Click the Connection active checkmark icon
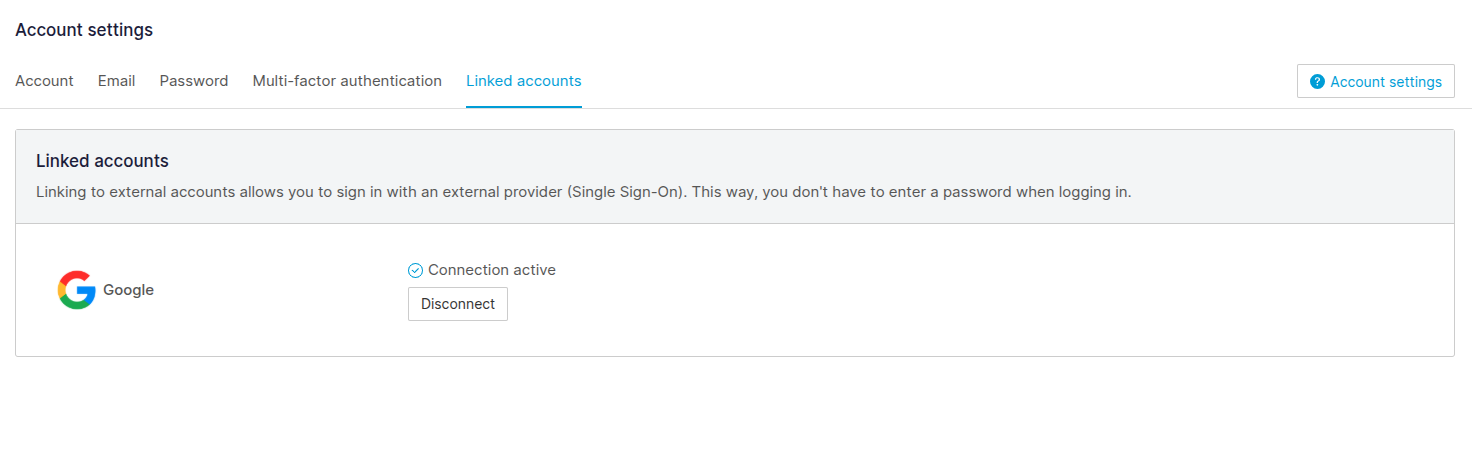1472x476 pixels. tap(416, 270)
